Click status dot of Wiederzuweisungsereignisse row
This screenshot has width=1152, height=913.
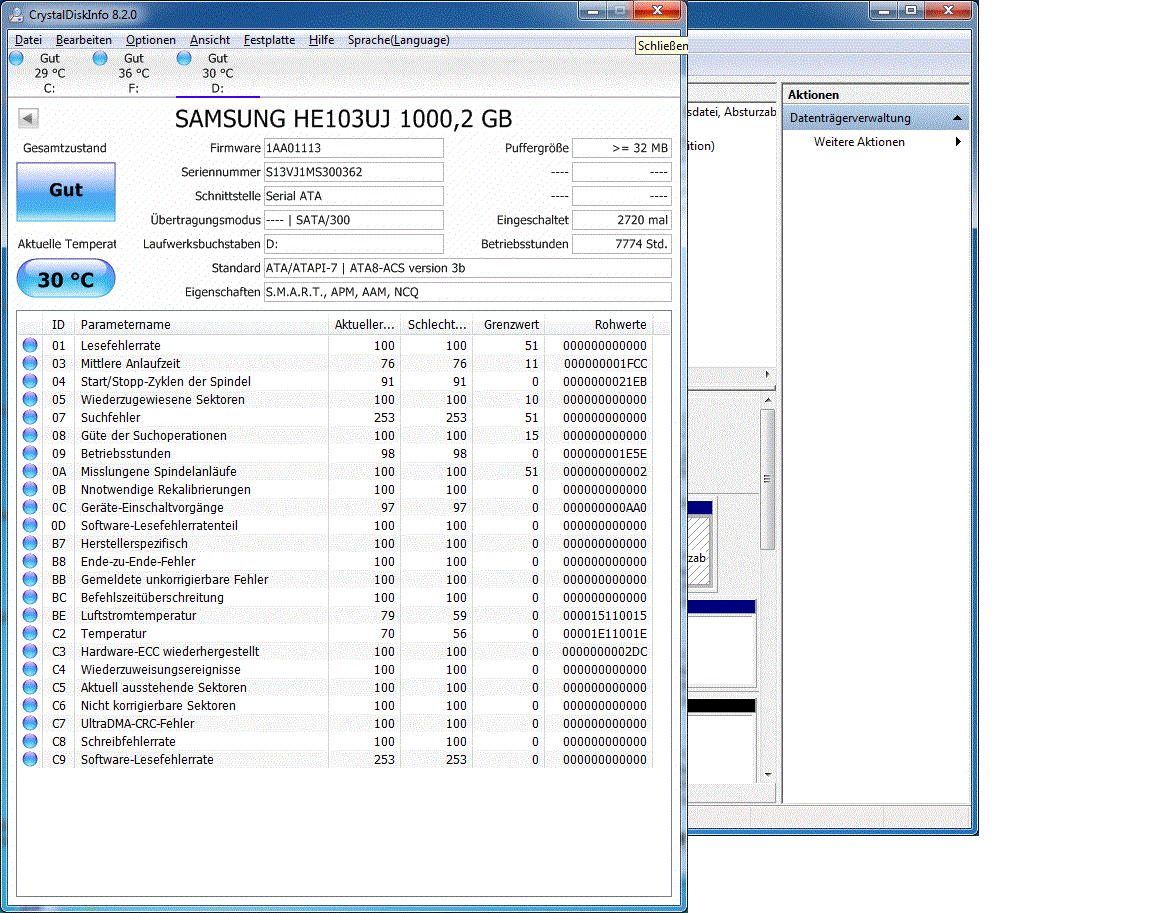coord(30,668)
